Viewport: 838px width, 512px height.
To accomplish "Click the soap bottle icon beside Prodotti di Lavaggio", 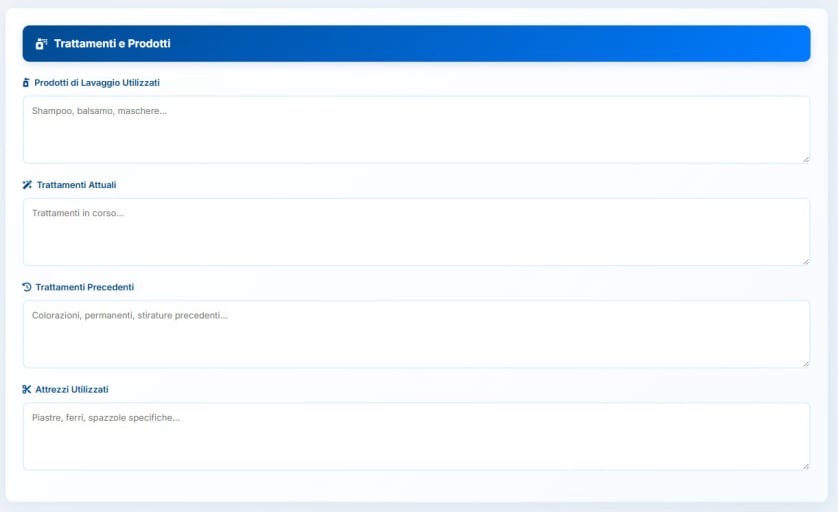I will click(26, 83).
